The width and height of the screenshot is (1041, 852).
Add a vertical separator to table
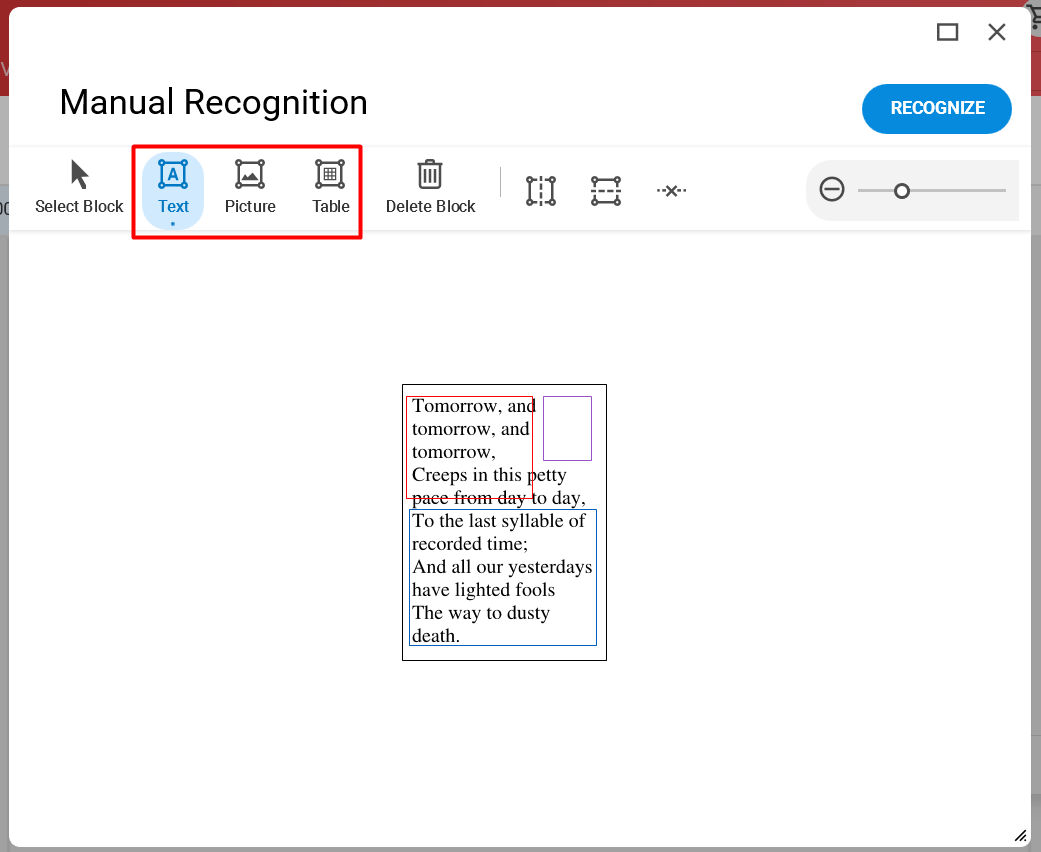click(x=540, y=191)
